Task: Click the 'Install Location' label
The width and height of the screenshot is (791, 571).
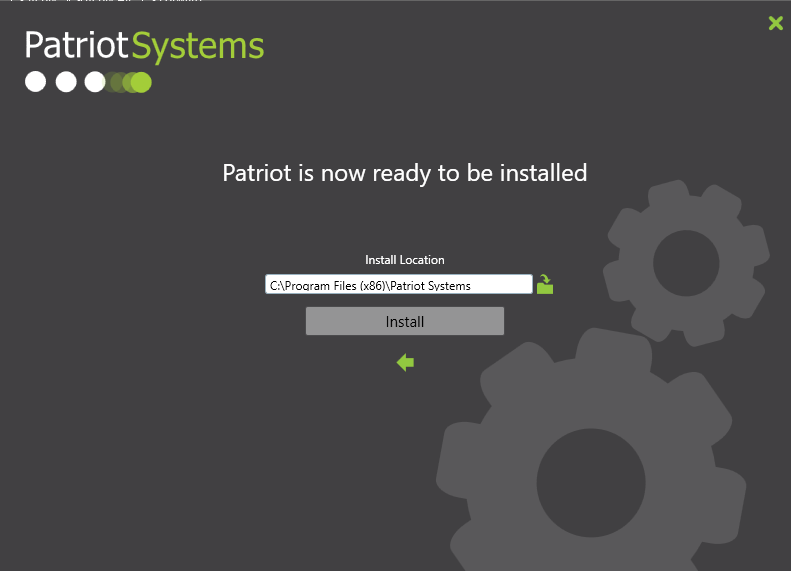Action: tap(405, 260)
